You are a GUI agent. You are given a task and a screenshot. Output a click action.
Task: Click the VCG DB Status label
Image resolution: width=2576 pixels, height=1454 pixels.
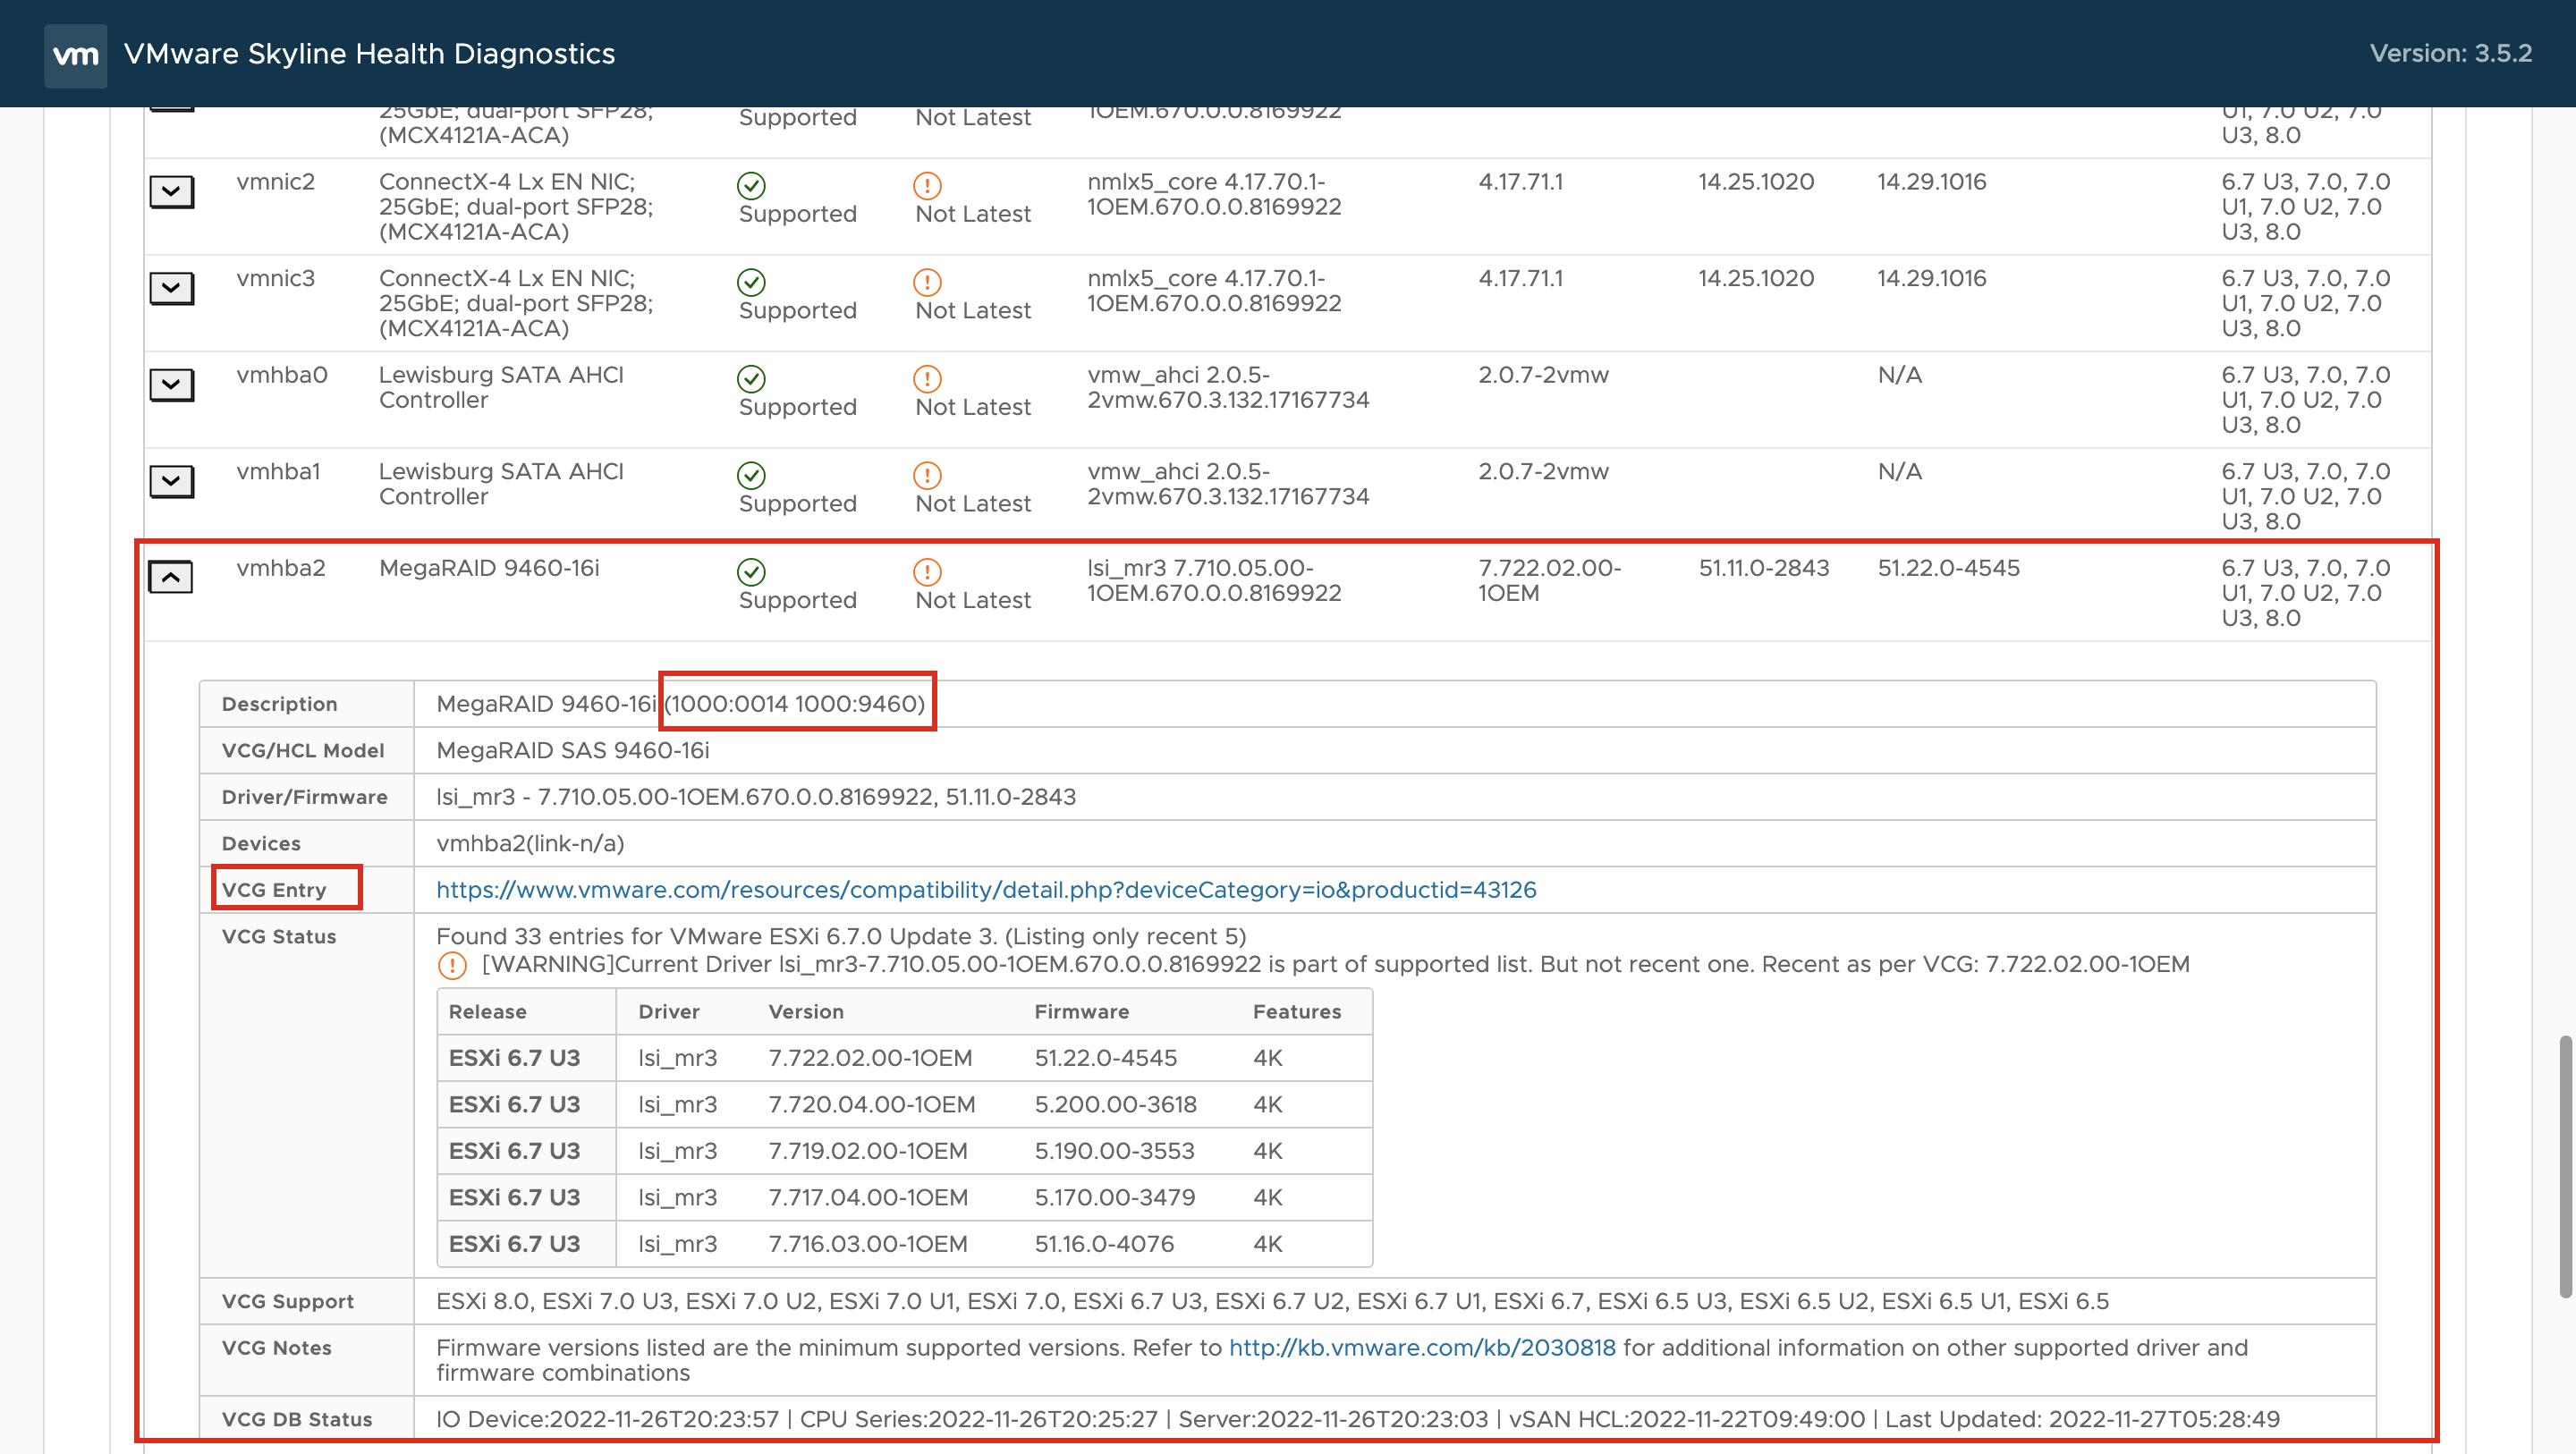[x=297, y=1420]
